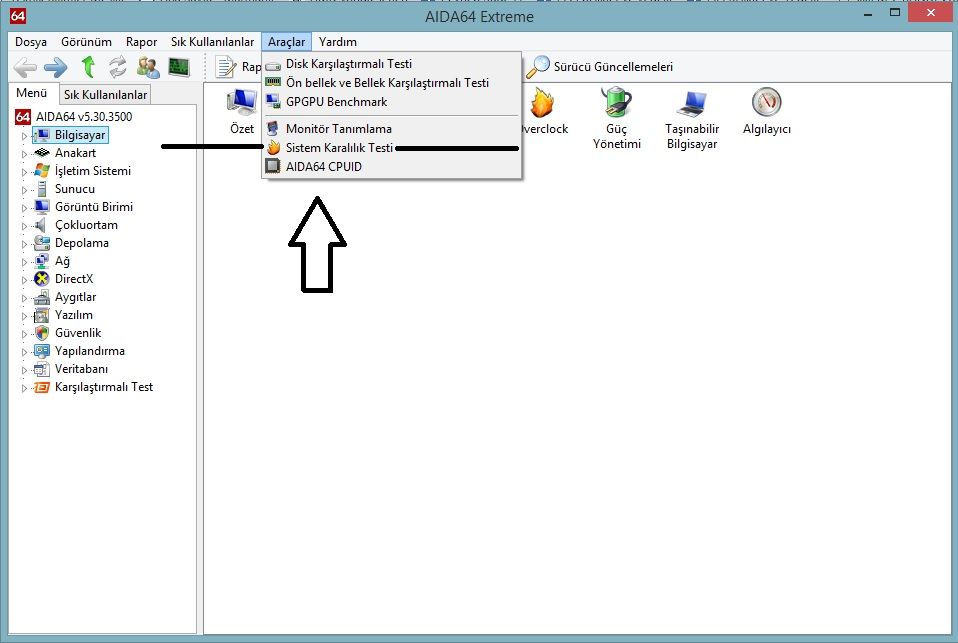Click the Rapor document icon in toolbar

(x=226, y=67)
